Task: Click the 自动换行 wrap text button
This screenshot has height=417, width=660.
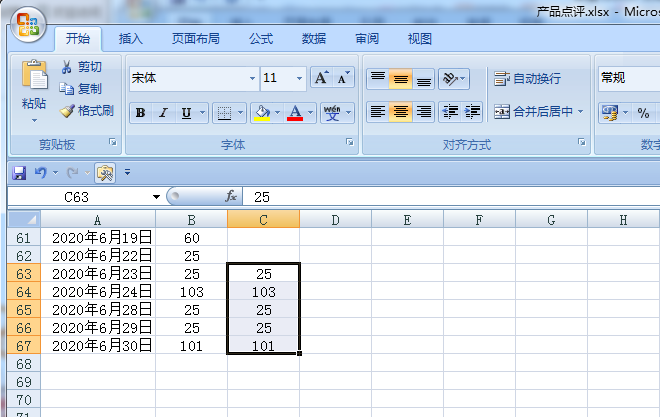Action: (x=527, y=79)
